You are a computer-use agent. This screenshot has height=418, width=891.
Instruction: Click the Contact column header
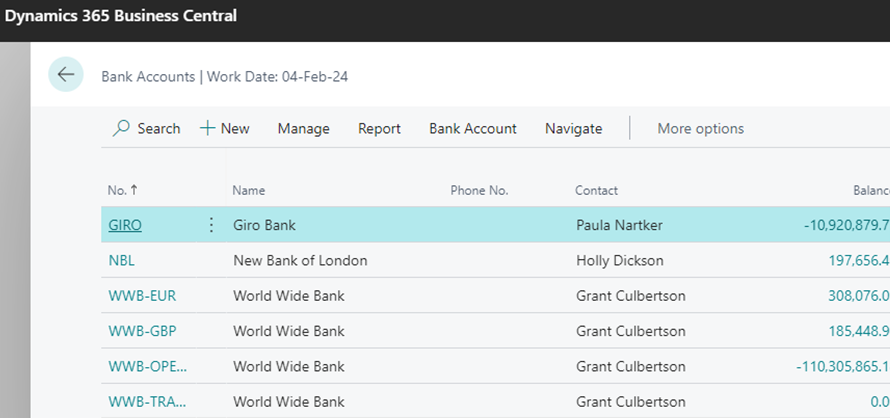596,190
